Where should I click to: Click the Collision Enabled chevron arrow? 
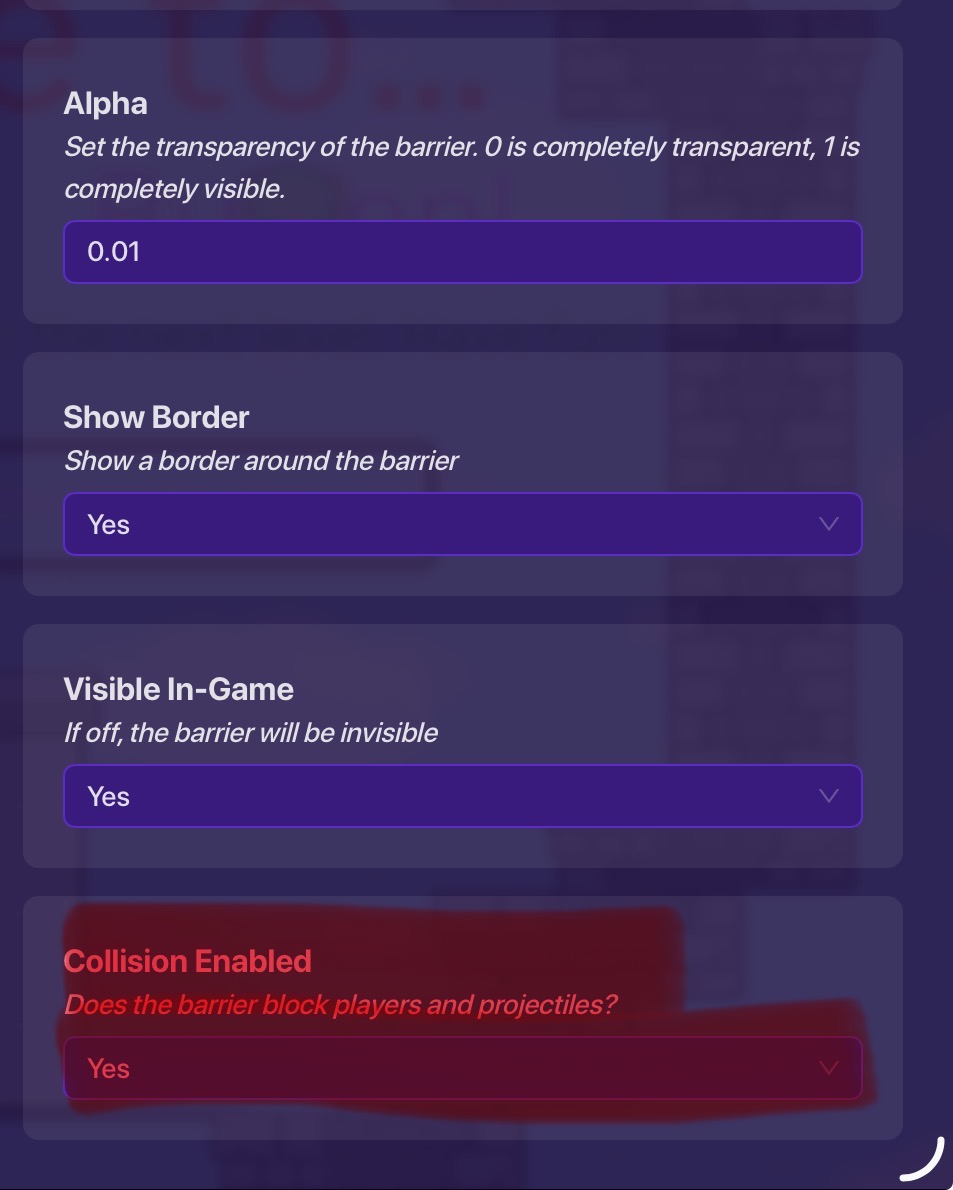tap(828, 1068)
